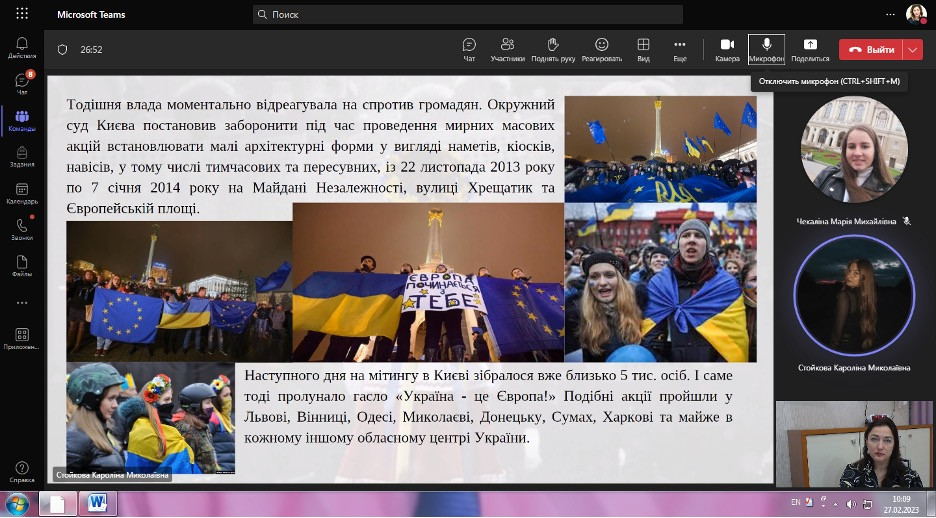Open the Вид view layout options

[643, 48]
